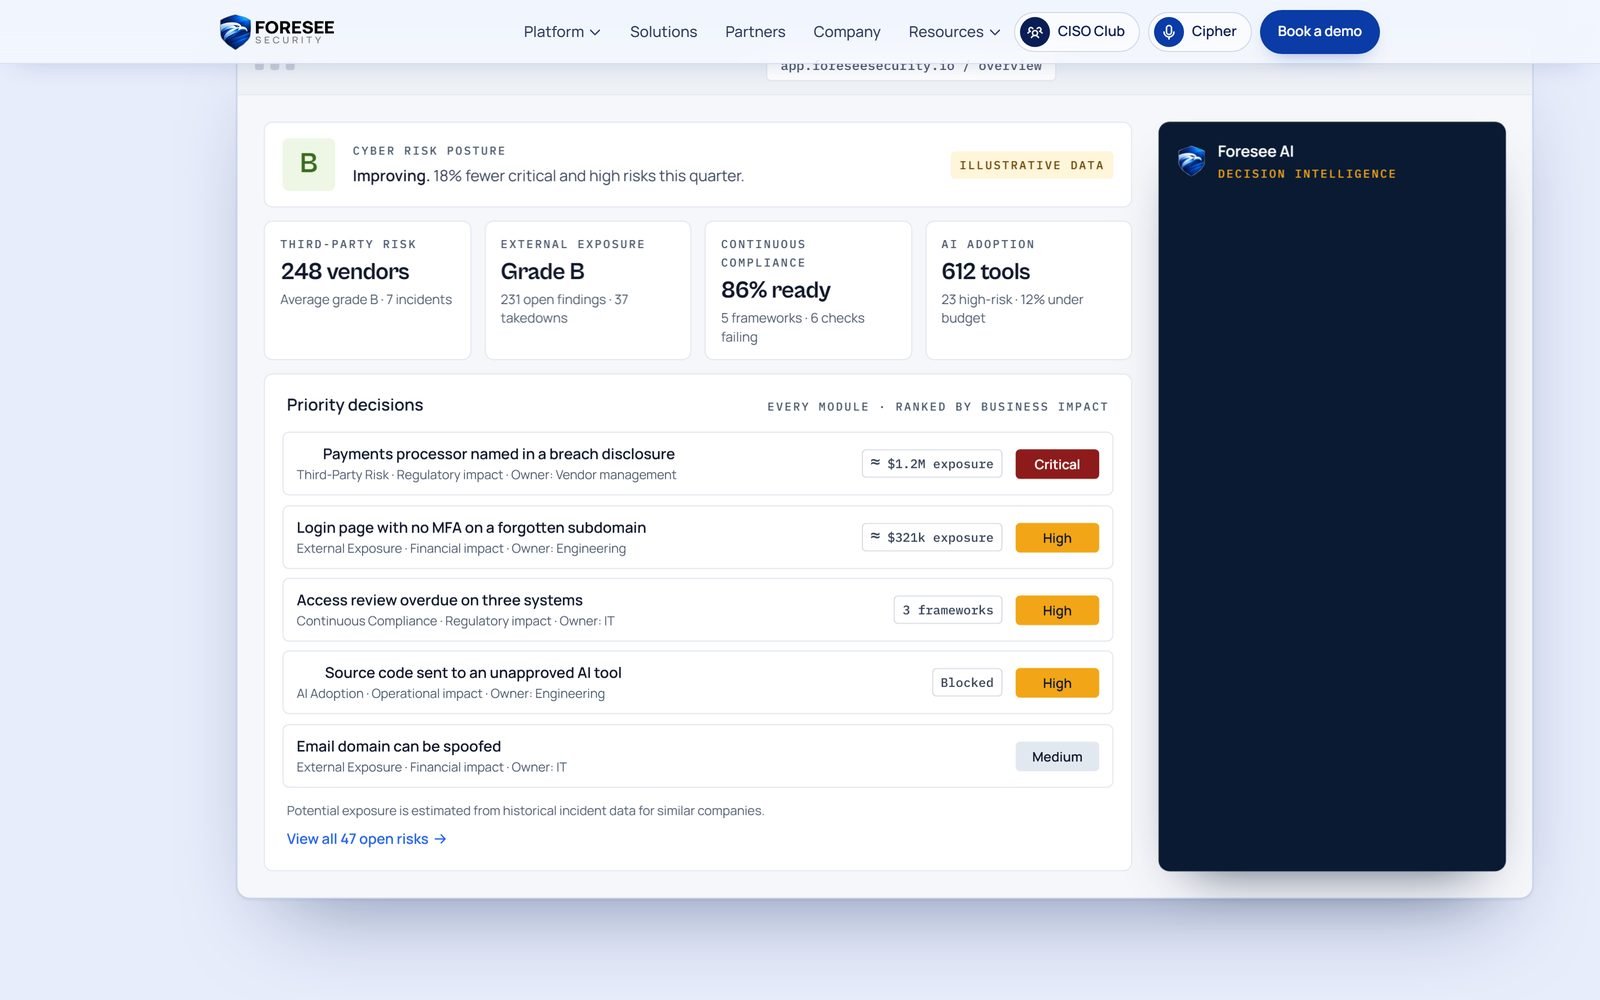
Task: Click the green B grade badge
Action: point(309,164)
